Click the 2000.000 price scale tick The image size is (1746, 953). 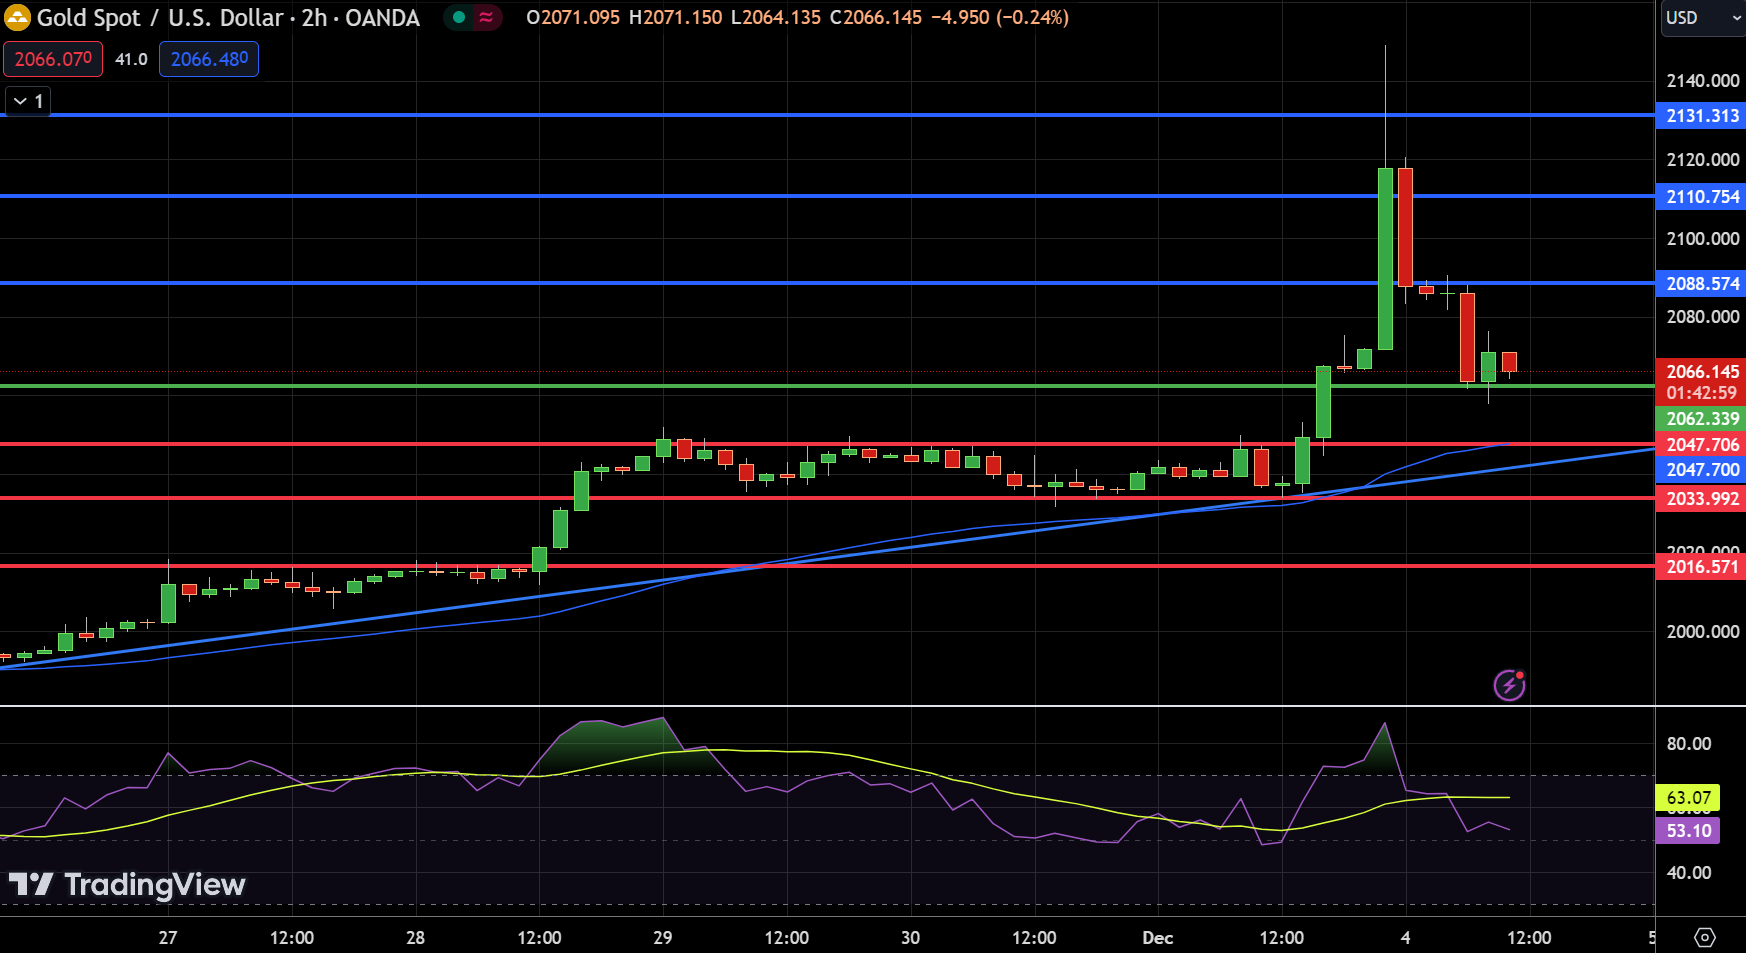click(1702, 632)
